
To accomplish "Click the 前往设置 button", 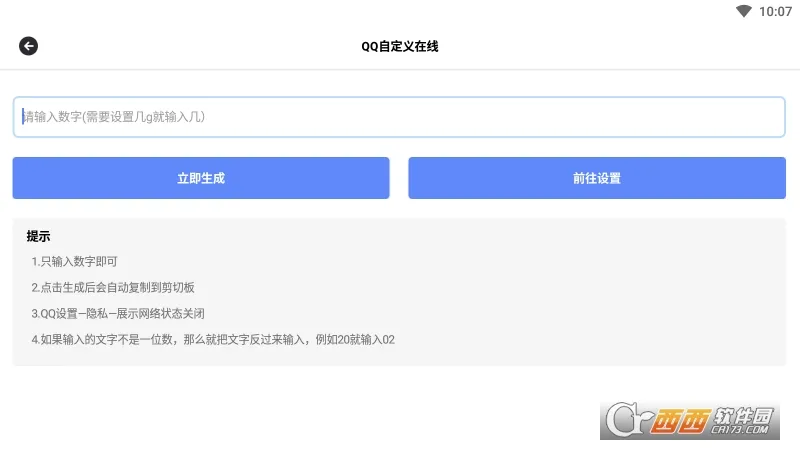I will [597, 178].
